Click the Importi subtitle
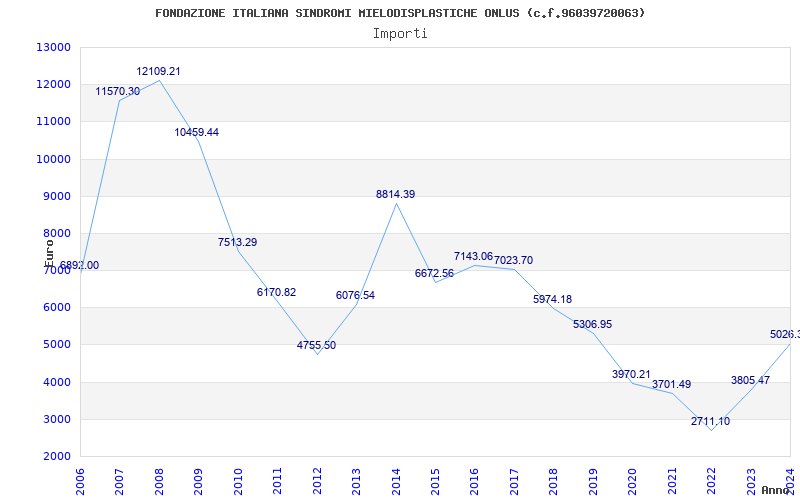The image size is (800, 500). 400,34
